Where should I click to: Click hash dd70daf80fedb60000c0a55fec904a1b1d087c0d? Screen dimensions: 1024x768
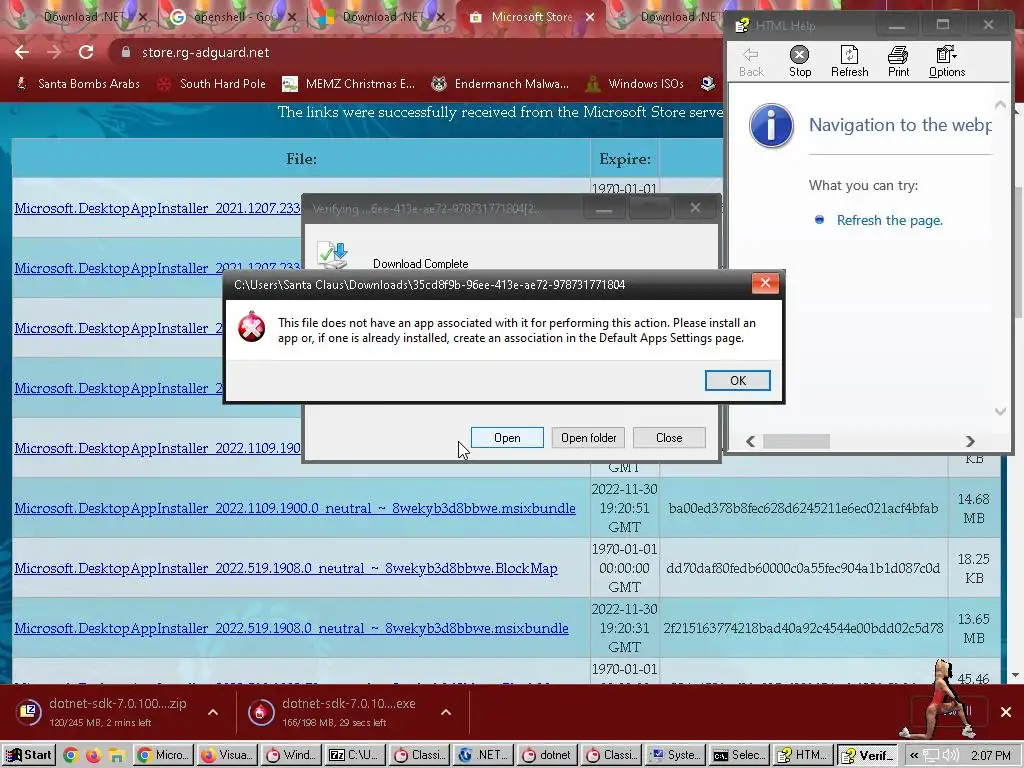pos(803,568)
